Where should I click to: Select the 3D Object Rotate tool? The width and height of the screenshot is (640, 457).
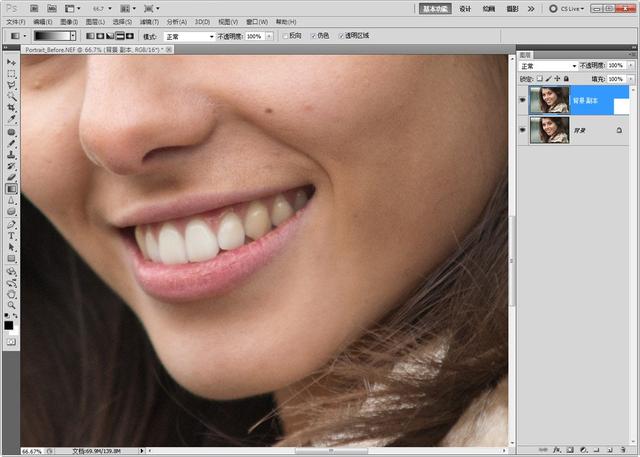tap(11, 271)
